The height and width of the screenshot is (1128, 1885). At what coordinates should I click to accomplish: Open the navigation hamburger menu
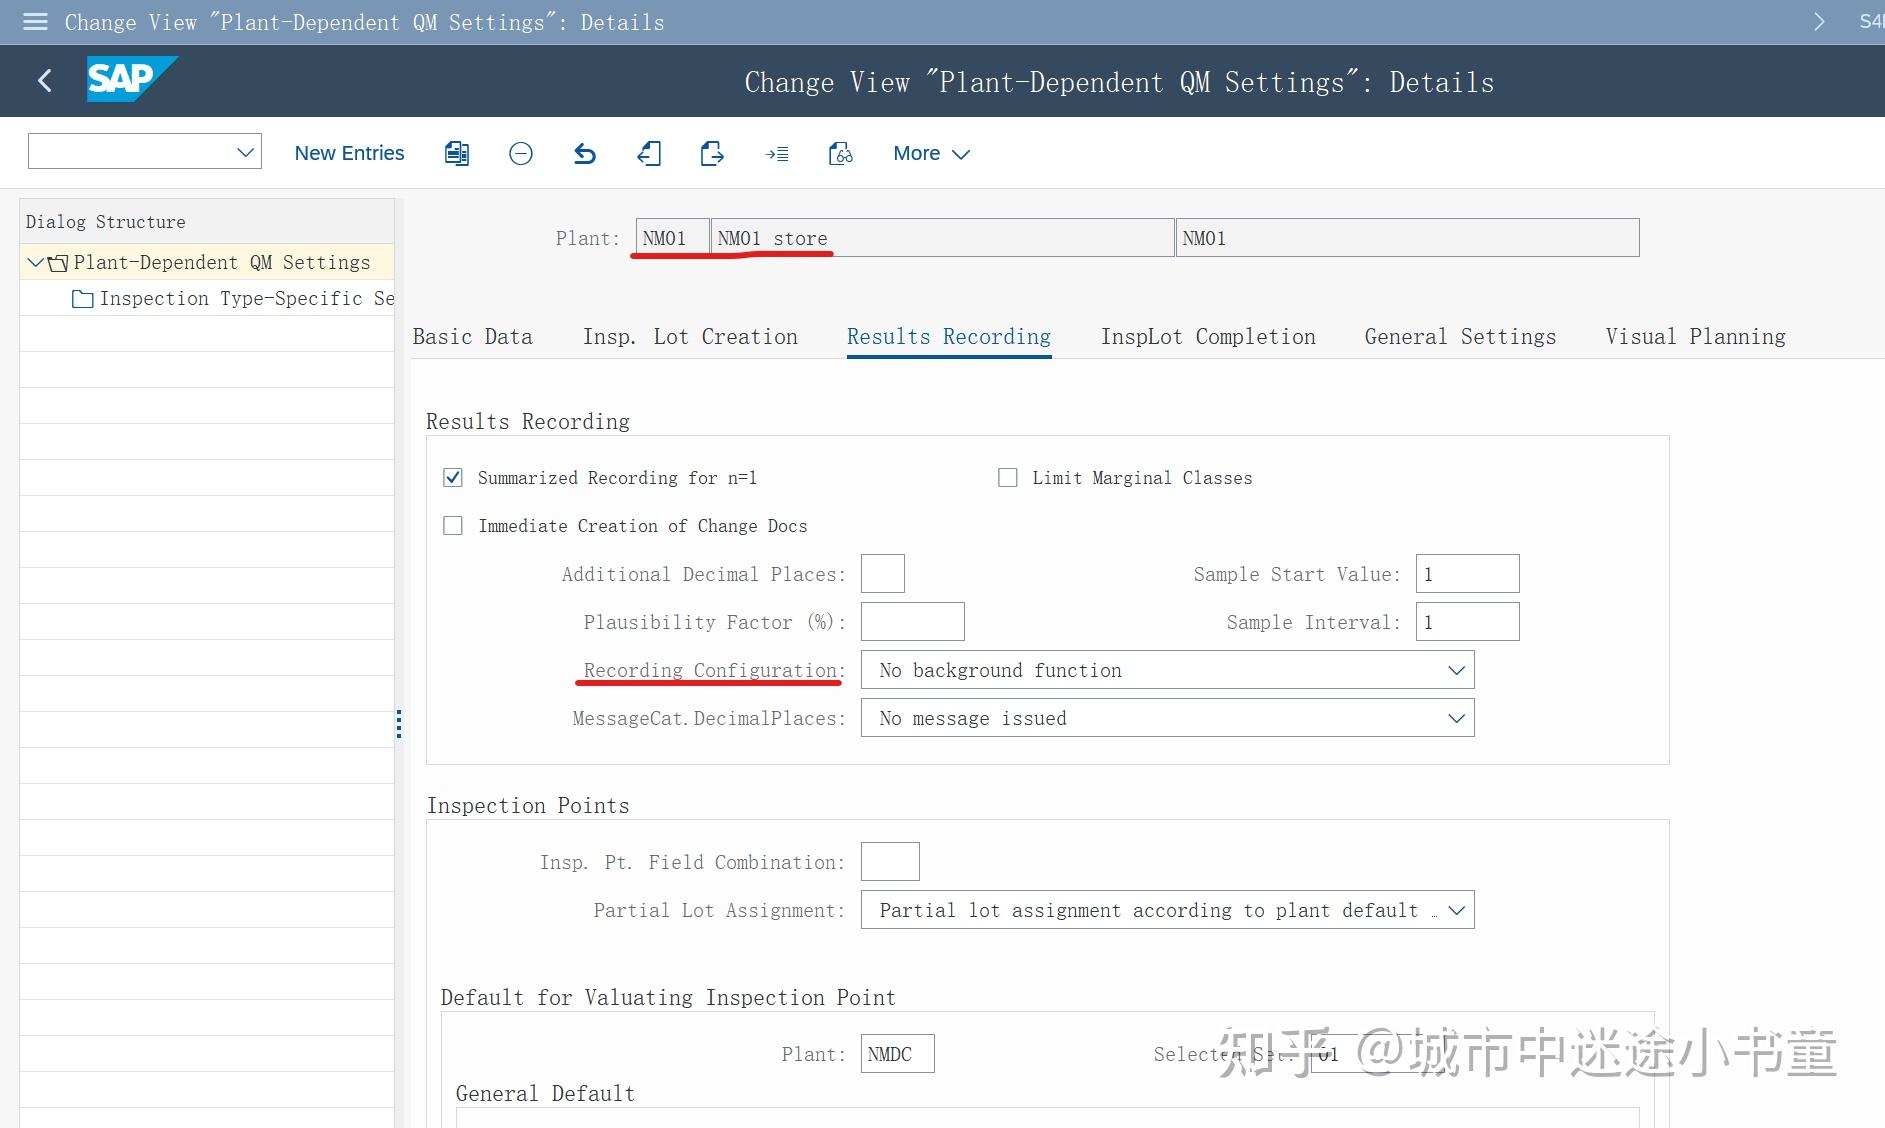point(33,22)
